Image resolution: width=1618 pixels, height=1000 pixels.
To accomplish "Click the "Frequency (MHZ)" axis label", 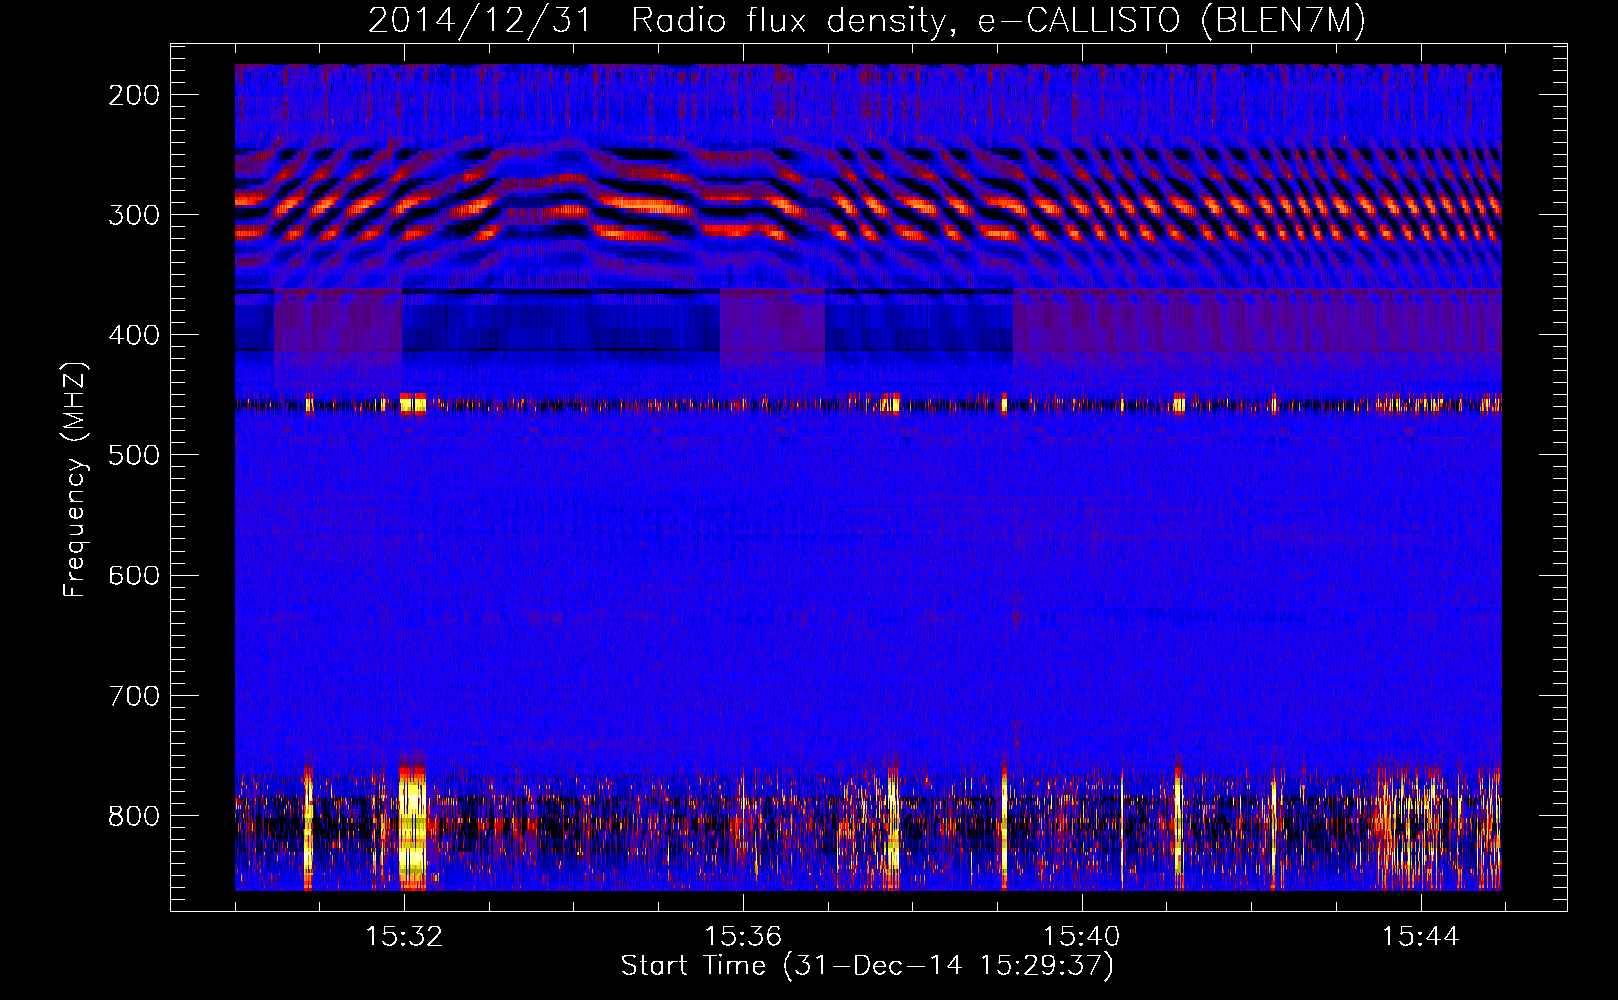I will coord(75,479).
